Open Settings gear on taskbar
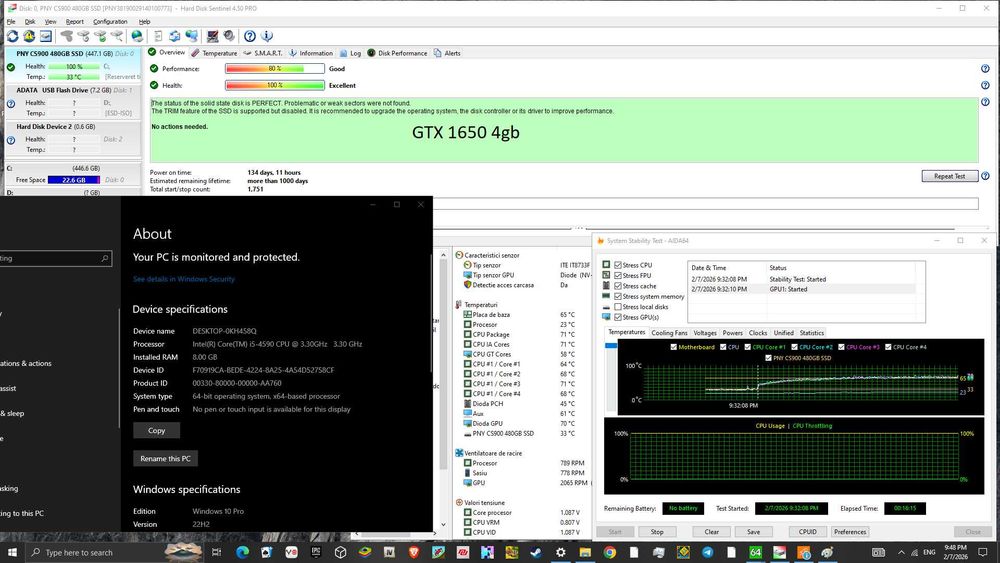 click(x=561, y=552)
